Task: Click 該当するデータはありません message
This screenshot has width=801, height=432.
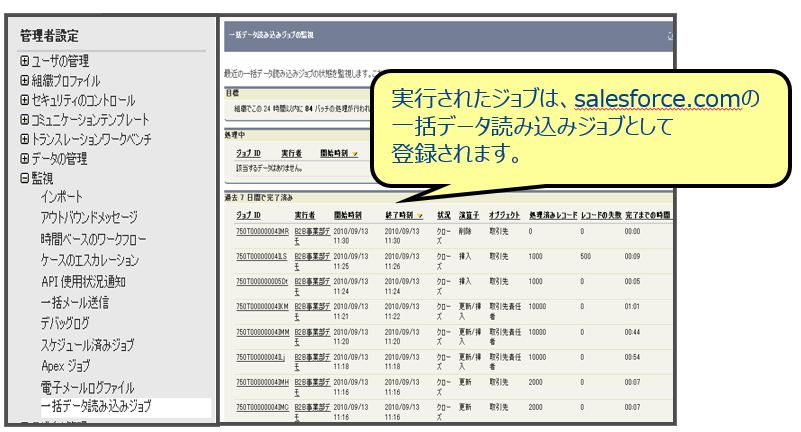Action: [269, 168]
